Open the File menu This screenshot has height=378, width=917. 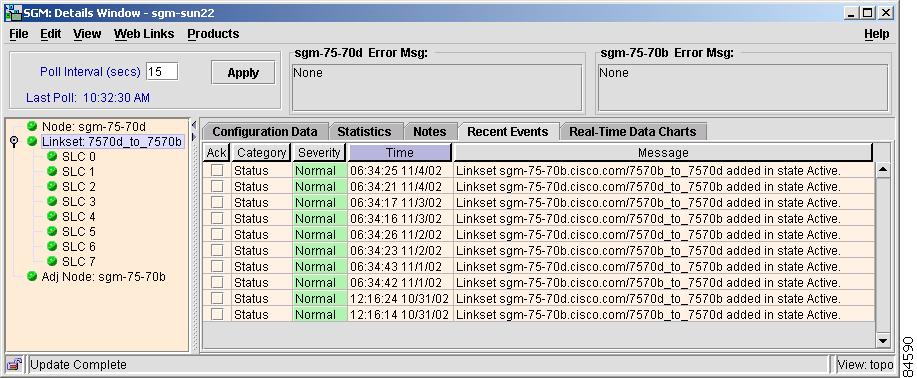[x=19, y=34]
